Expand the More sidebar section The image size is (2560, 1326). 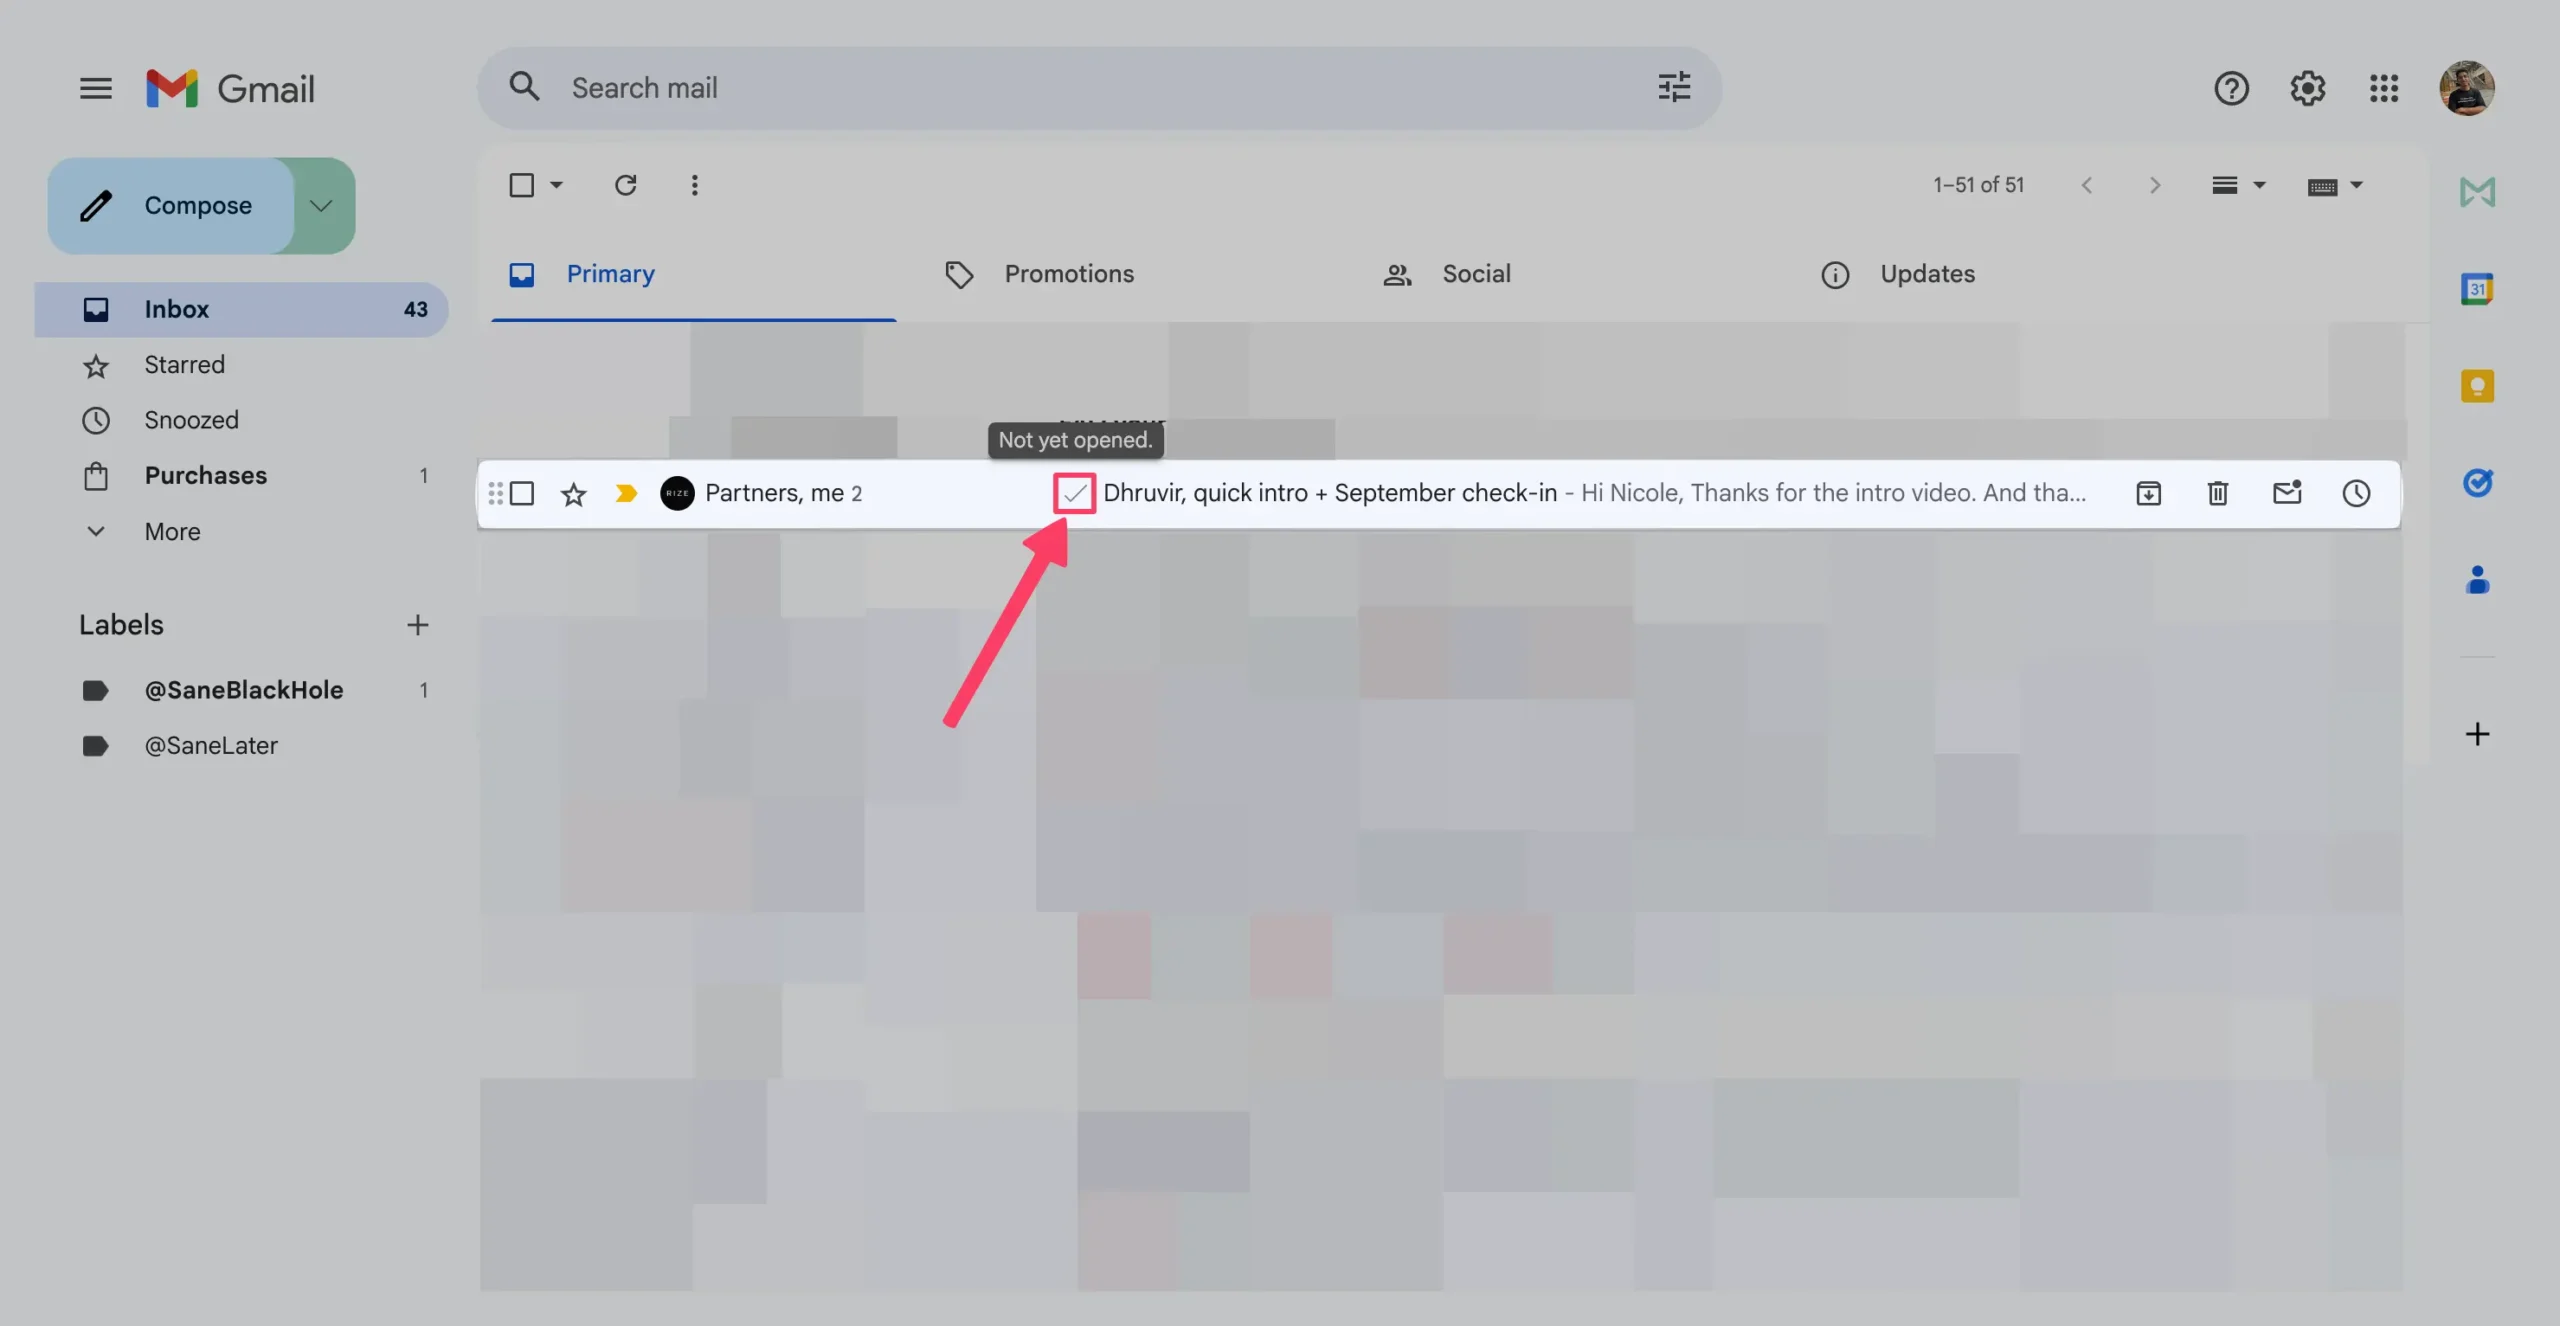pyautogui.click(x=172, y=531)
